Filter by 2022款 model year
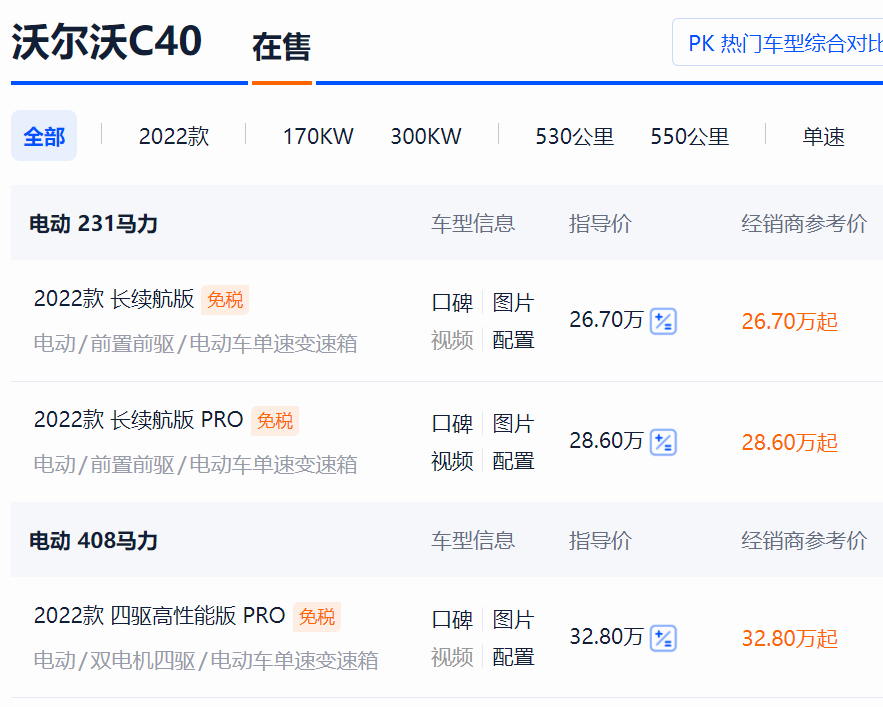 click(x=174, y=136)
